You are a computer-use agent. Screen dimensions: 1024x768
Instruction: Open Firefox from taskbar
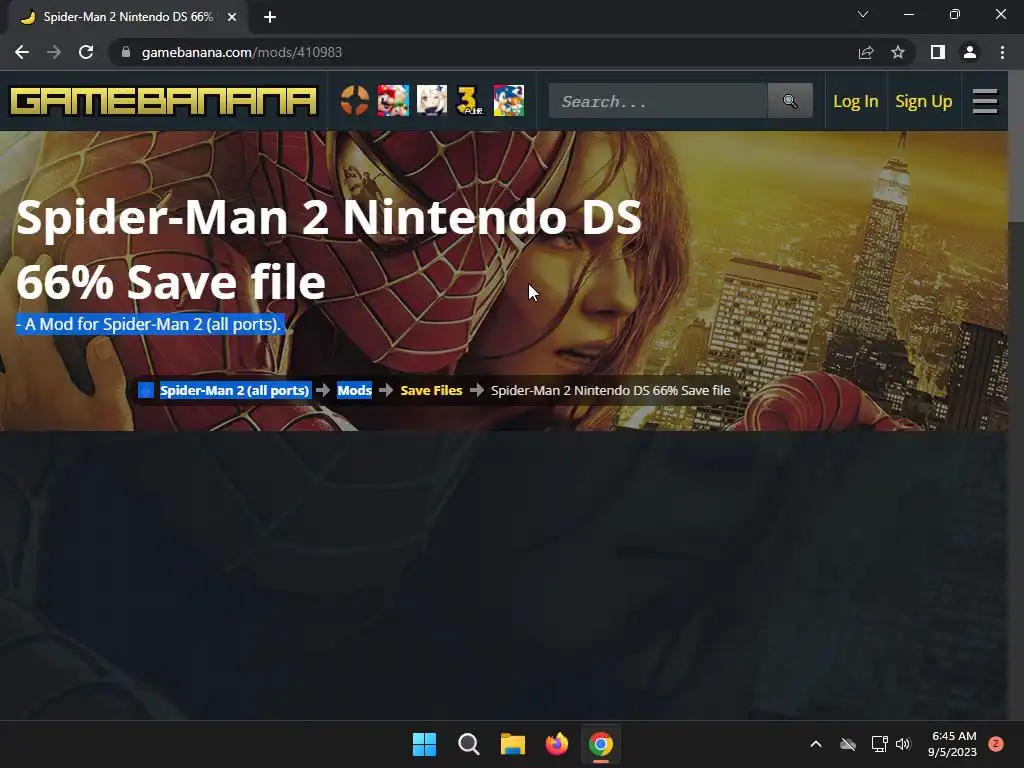click(556, 744)
